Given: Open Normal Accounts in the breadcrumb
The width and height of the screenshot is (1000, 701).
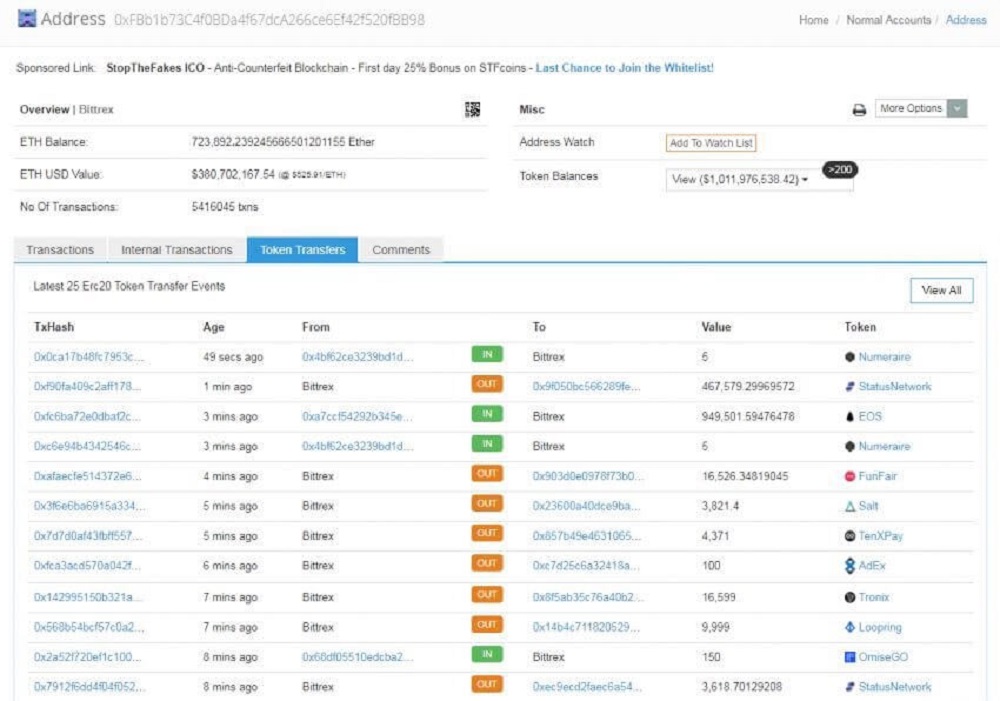Looking at the screenshot, I should [x=888, y=20].
